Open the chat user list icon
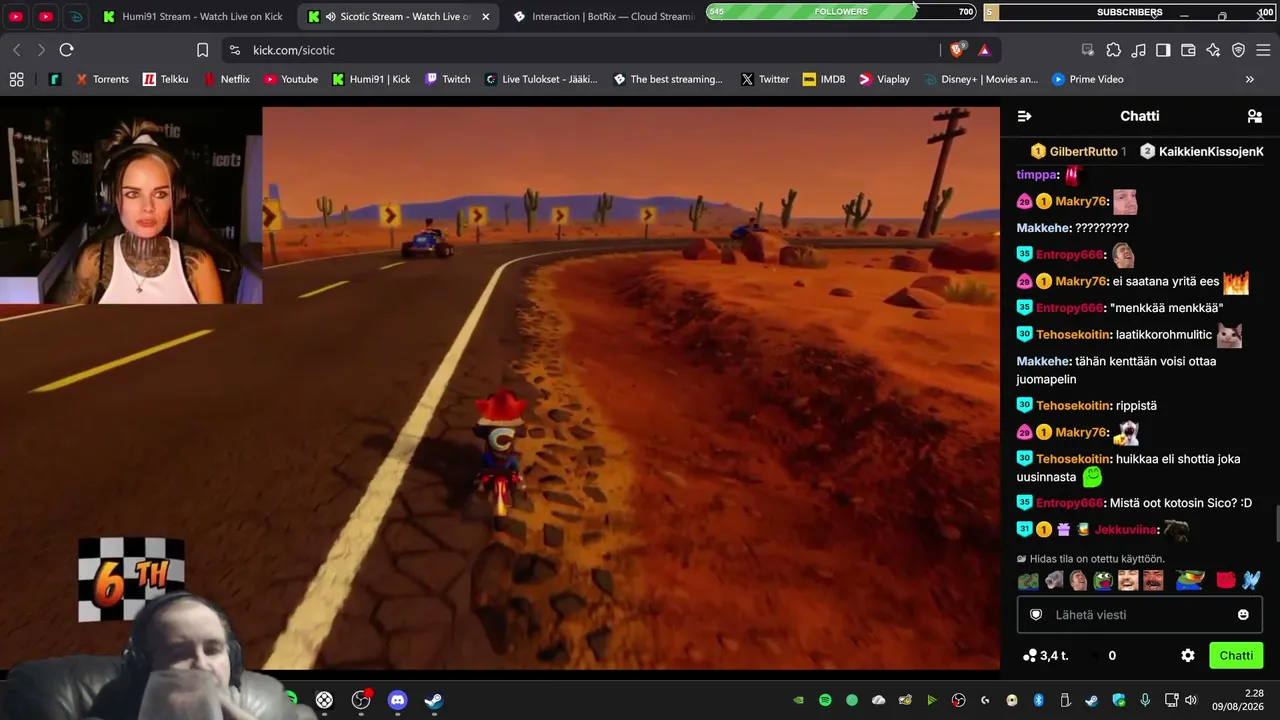1280x720 pixels. (1255, 116)
